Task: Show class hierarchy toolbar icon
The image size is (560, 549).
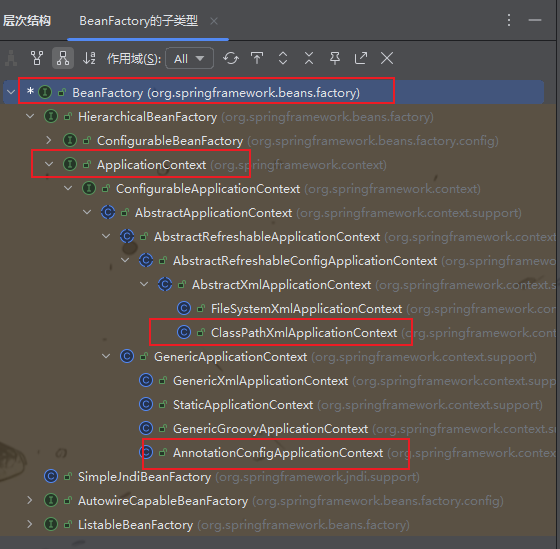Action: (x=11, y=58)
